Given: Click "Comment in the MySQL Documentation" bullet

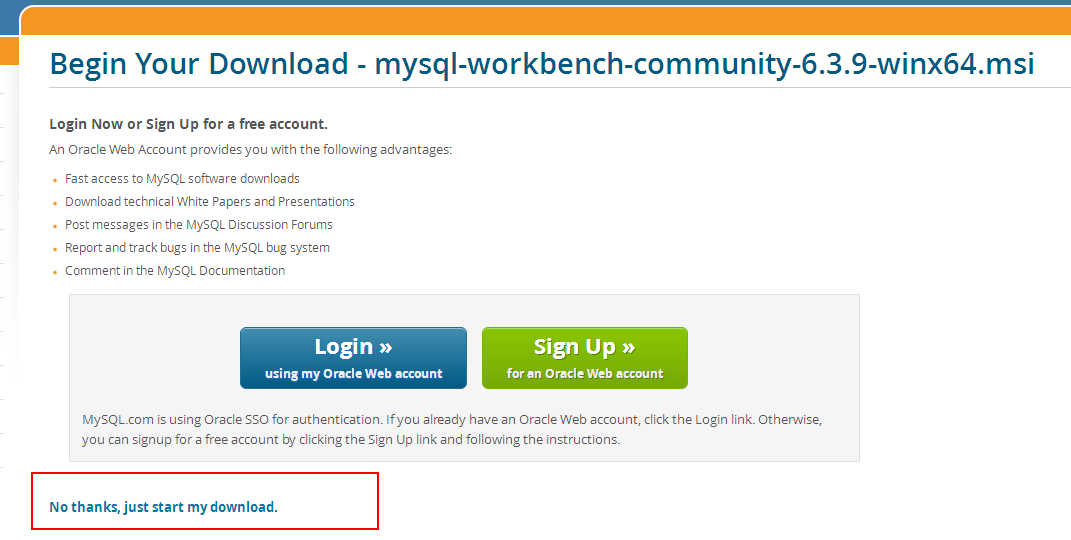Looking at the screenshot, I should tap(175, 271).
